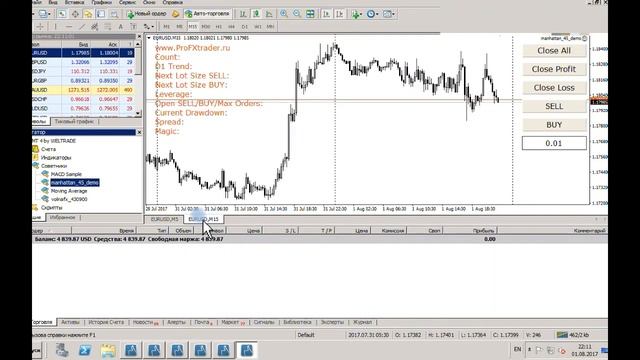Image resolution: width=640 pixels, height=360 pixels.
Task: Expand the Советники tree node
Action: point(54,166)
